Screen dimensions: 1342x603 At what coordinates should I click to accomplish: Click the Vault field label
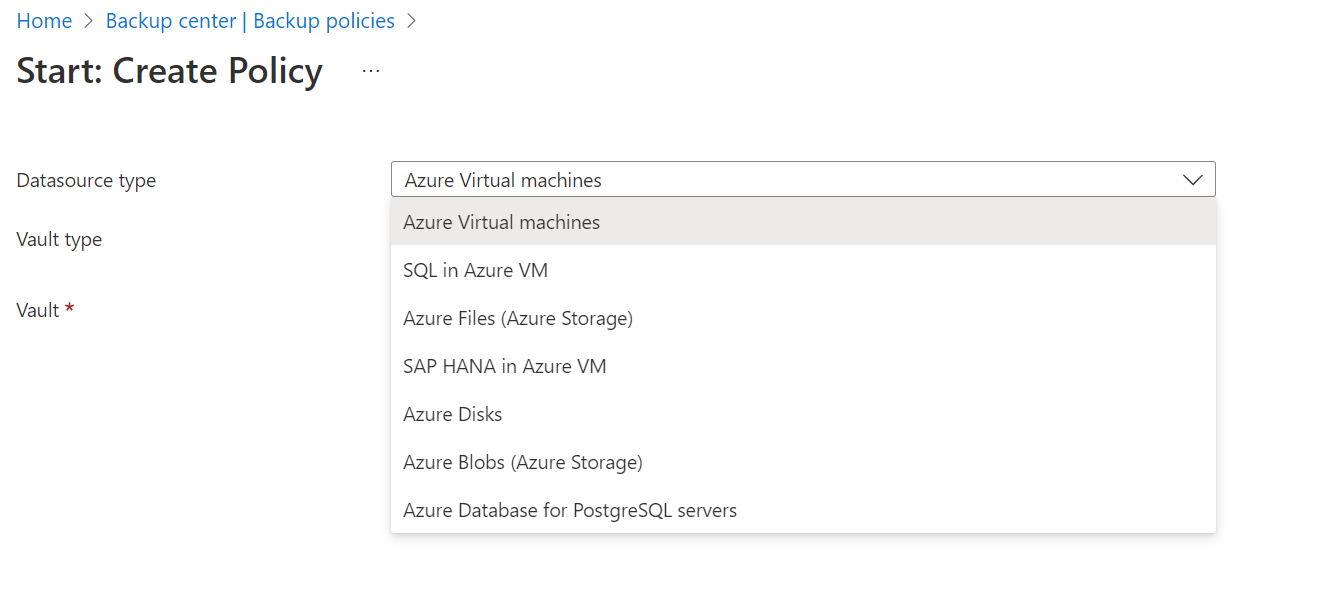[38, 311]
